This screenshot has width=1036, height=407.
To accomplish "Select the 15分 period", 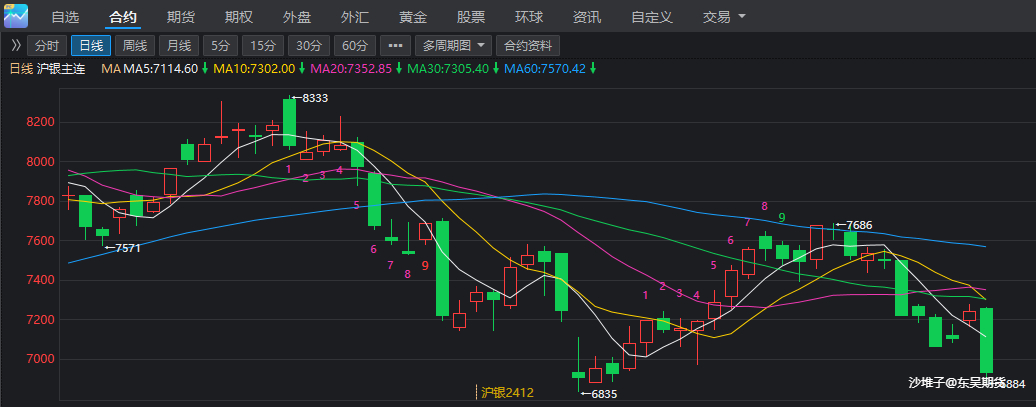I will pyautogui.click(x=263, y=46).
